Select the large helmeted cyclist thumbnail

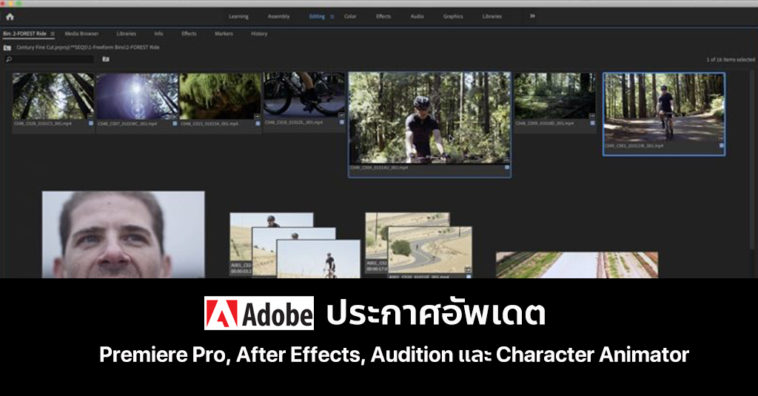coord(429,118)
